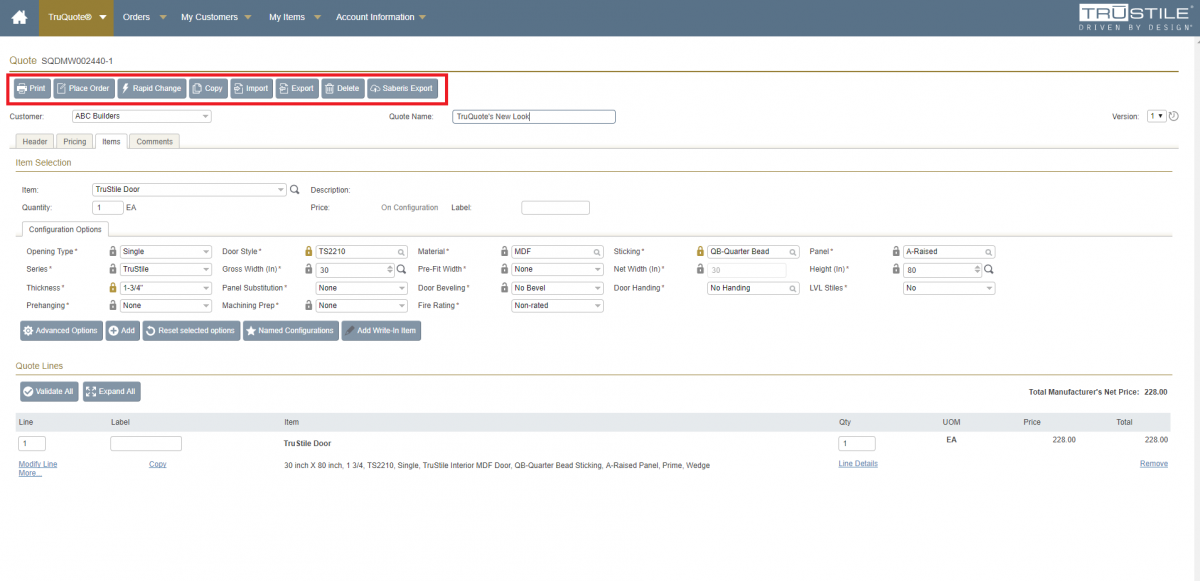Click the search magnifier beside Item field

coord(295,189)
